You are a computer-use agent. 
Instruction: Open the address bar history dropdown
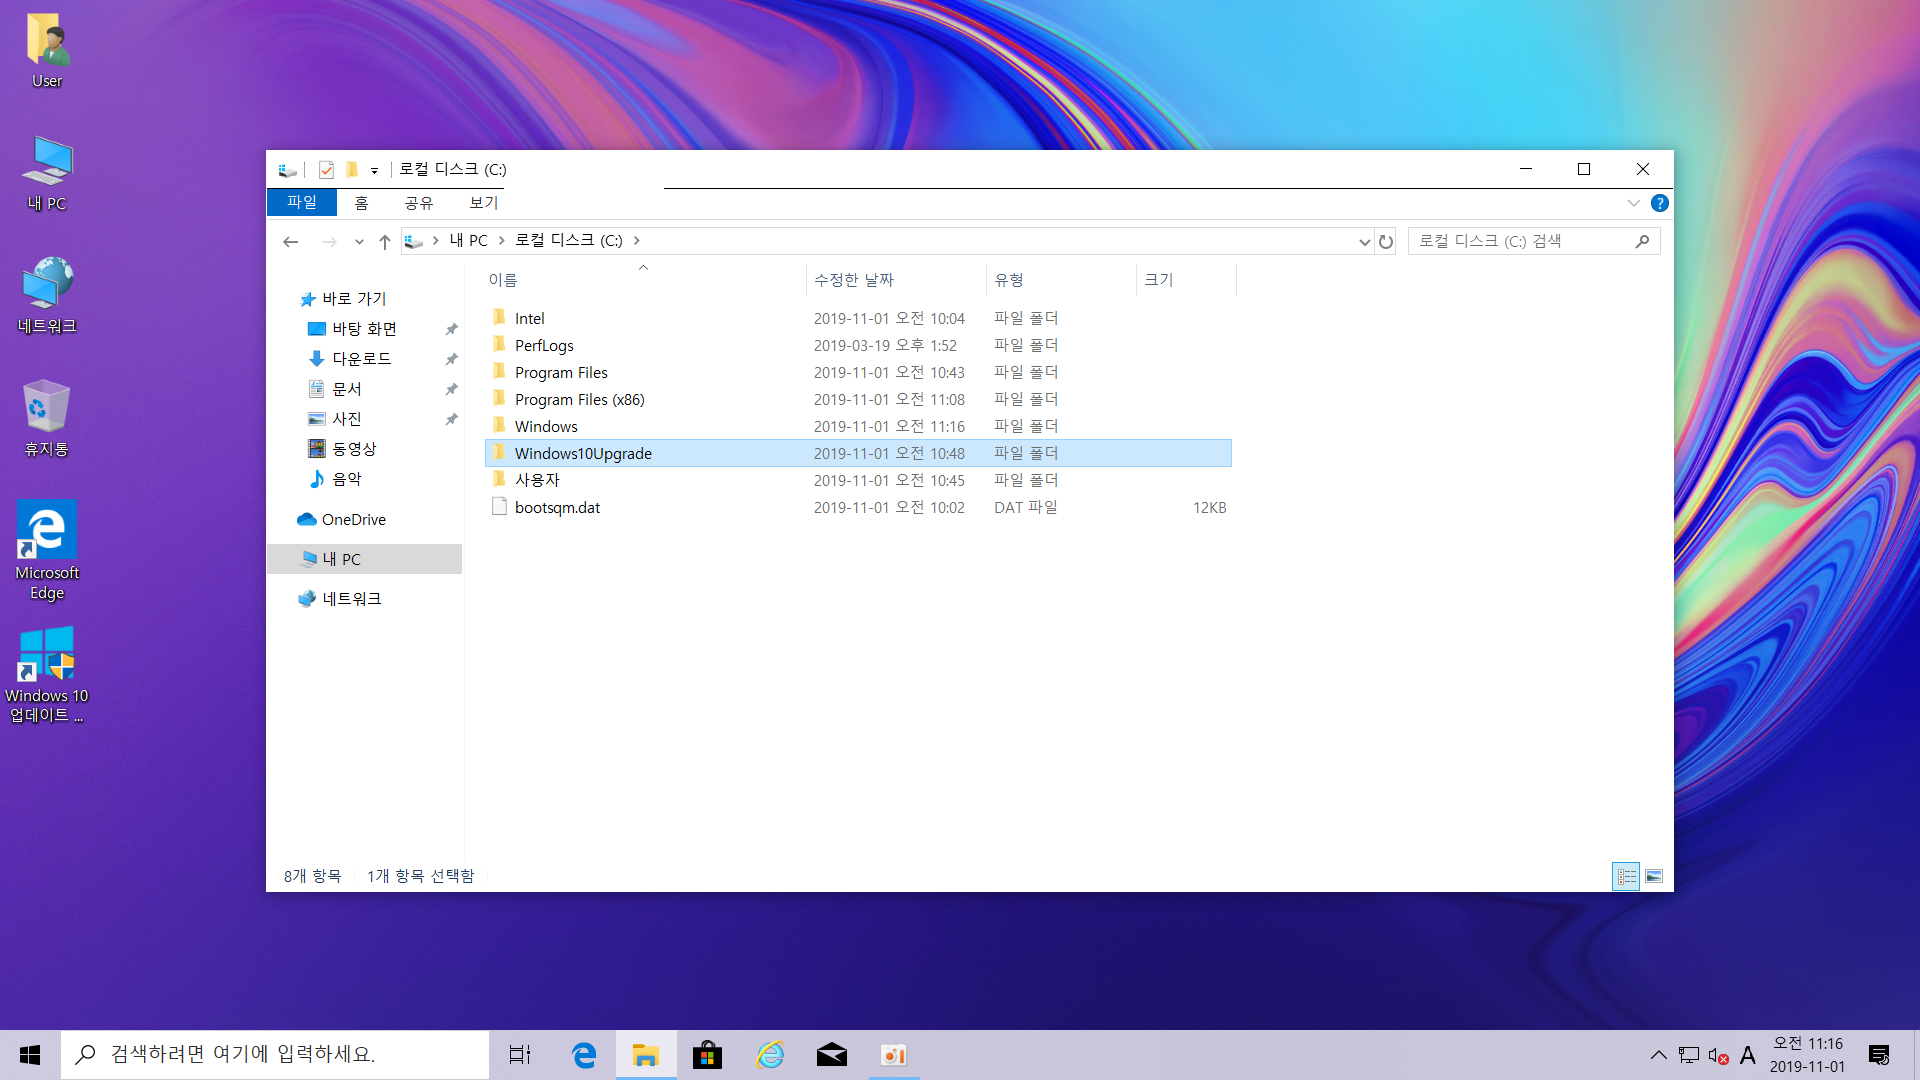[x=1364, y=242]
